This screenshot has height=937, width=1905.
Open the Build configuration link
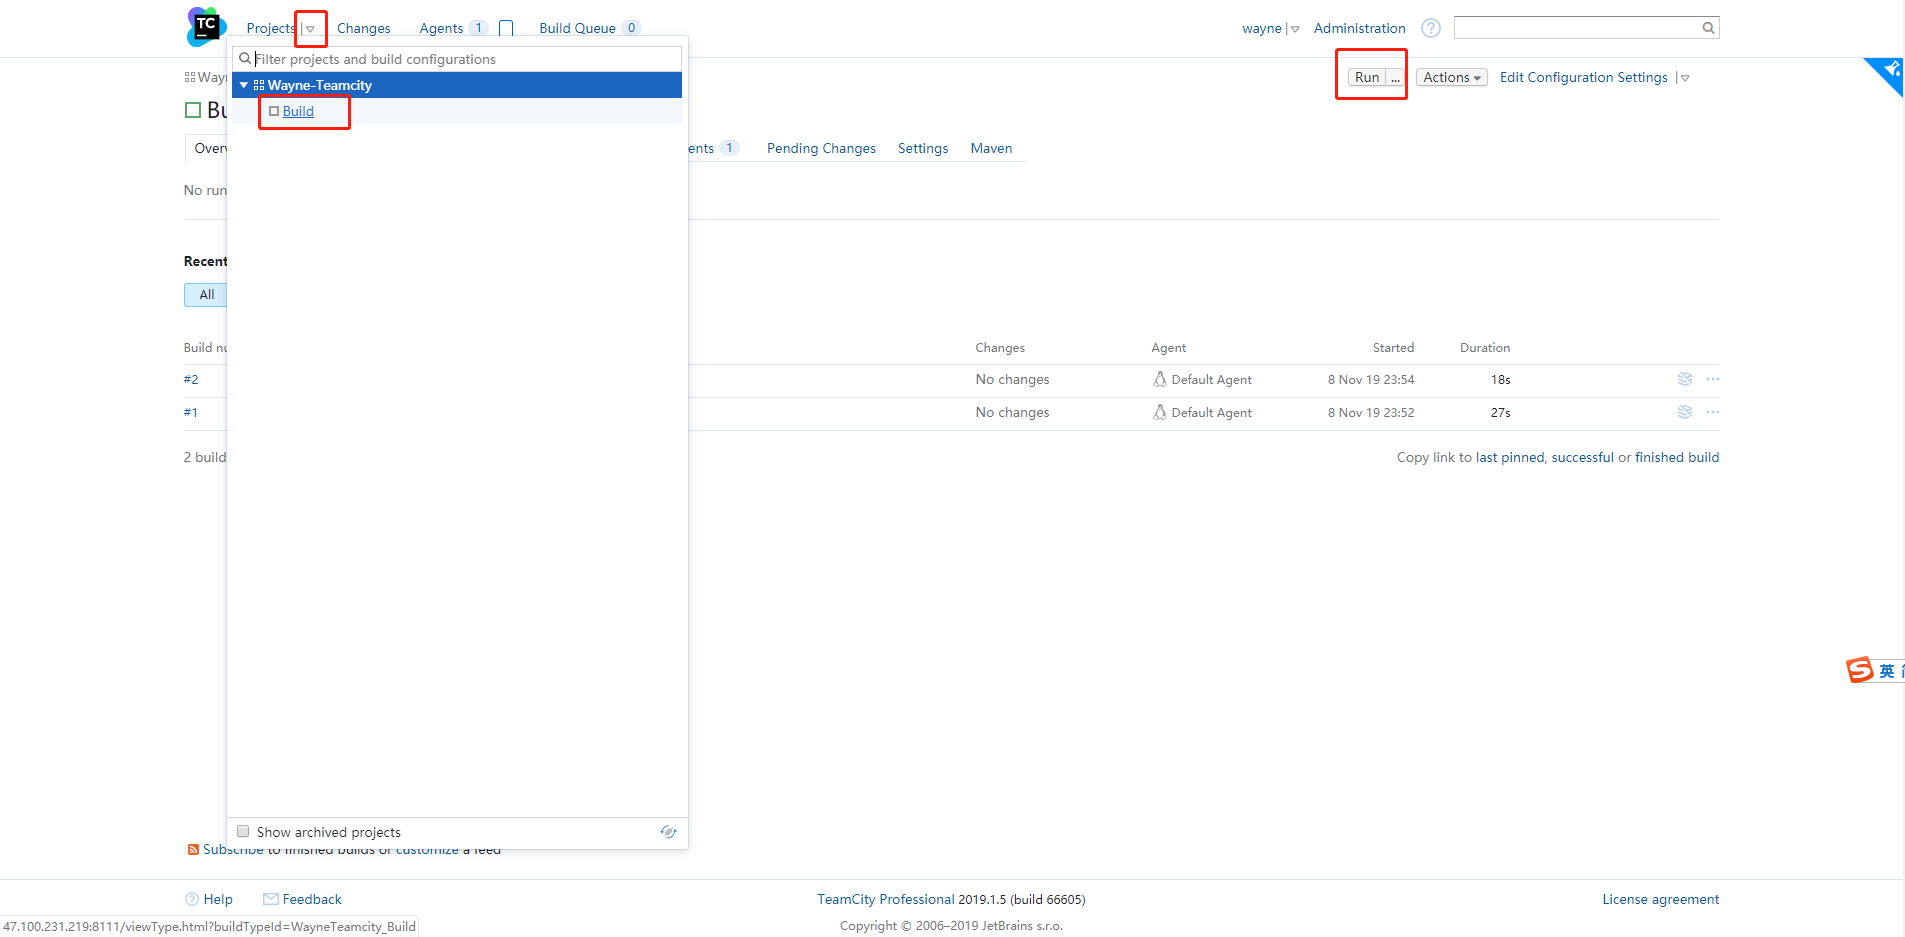point(298,111)
